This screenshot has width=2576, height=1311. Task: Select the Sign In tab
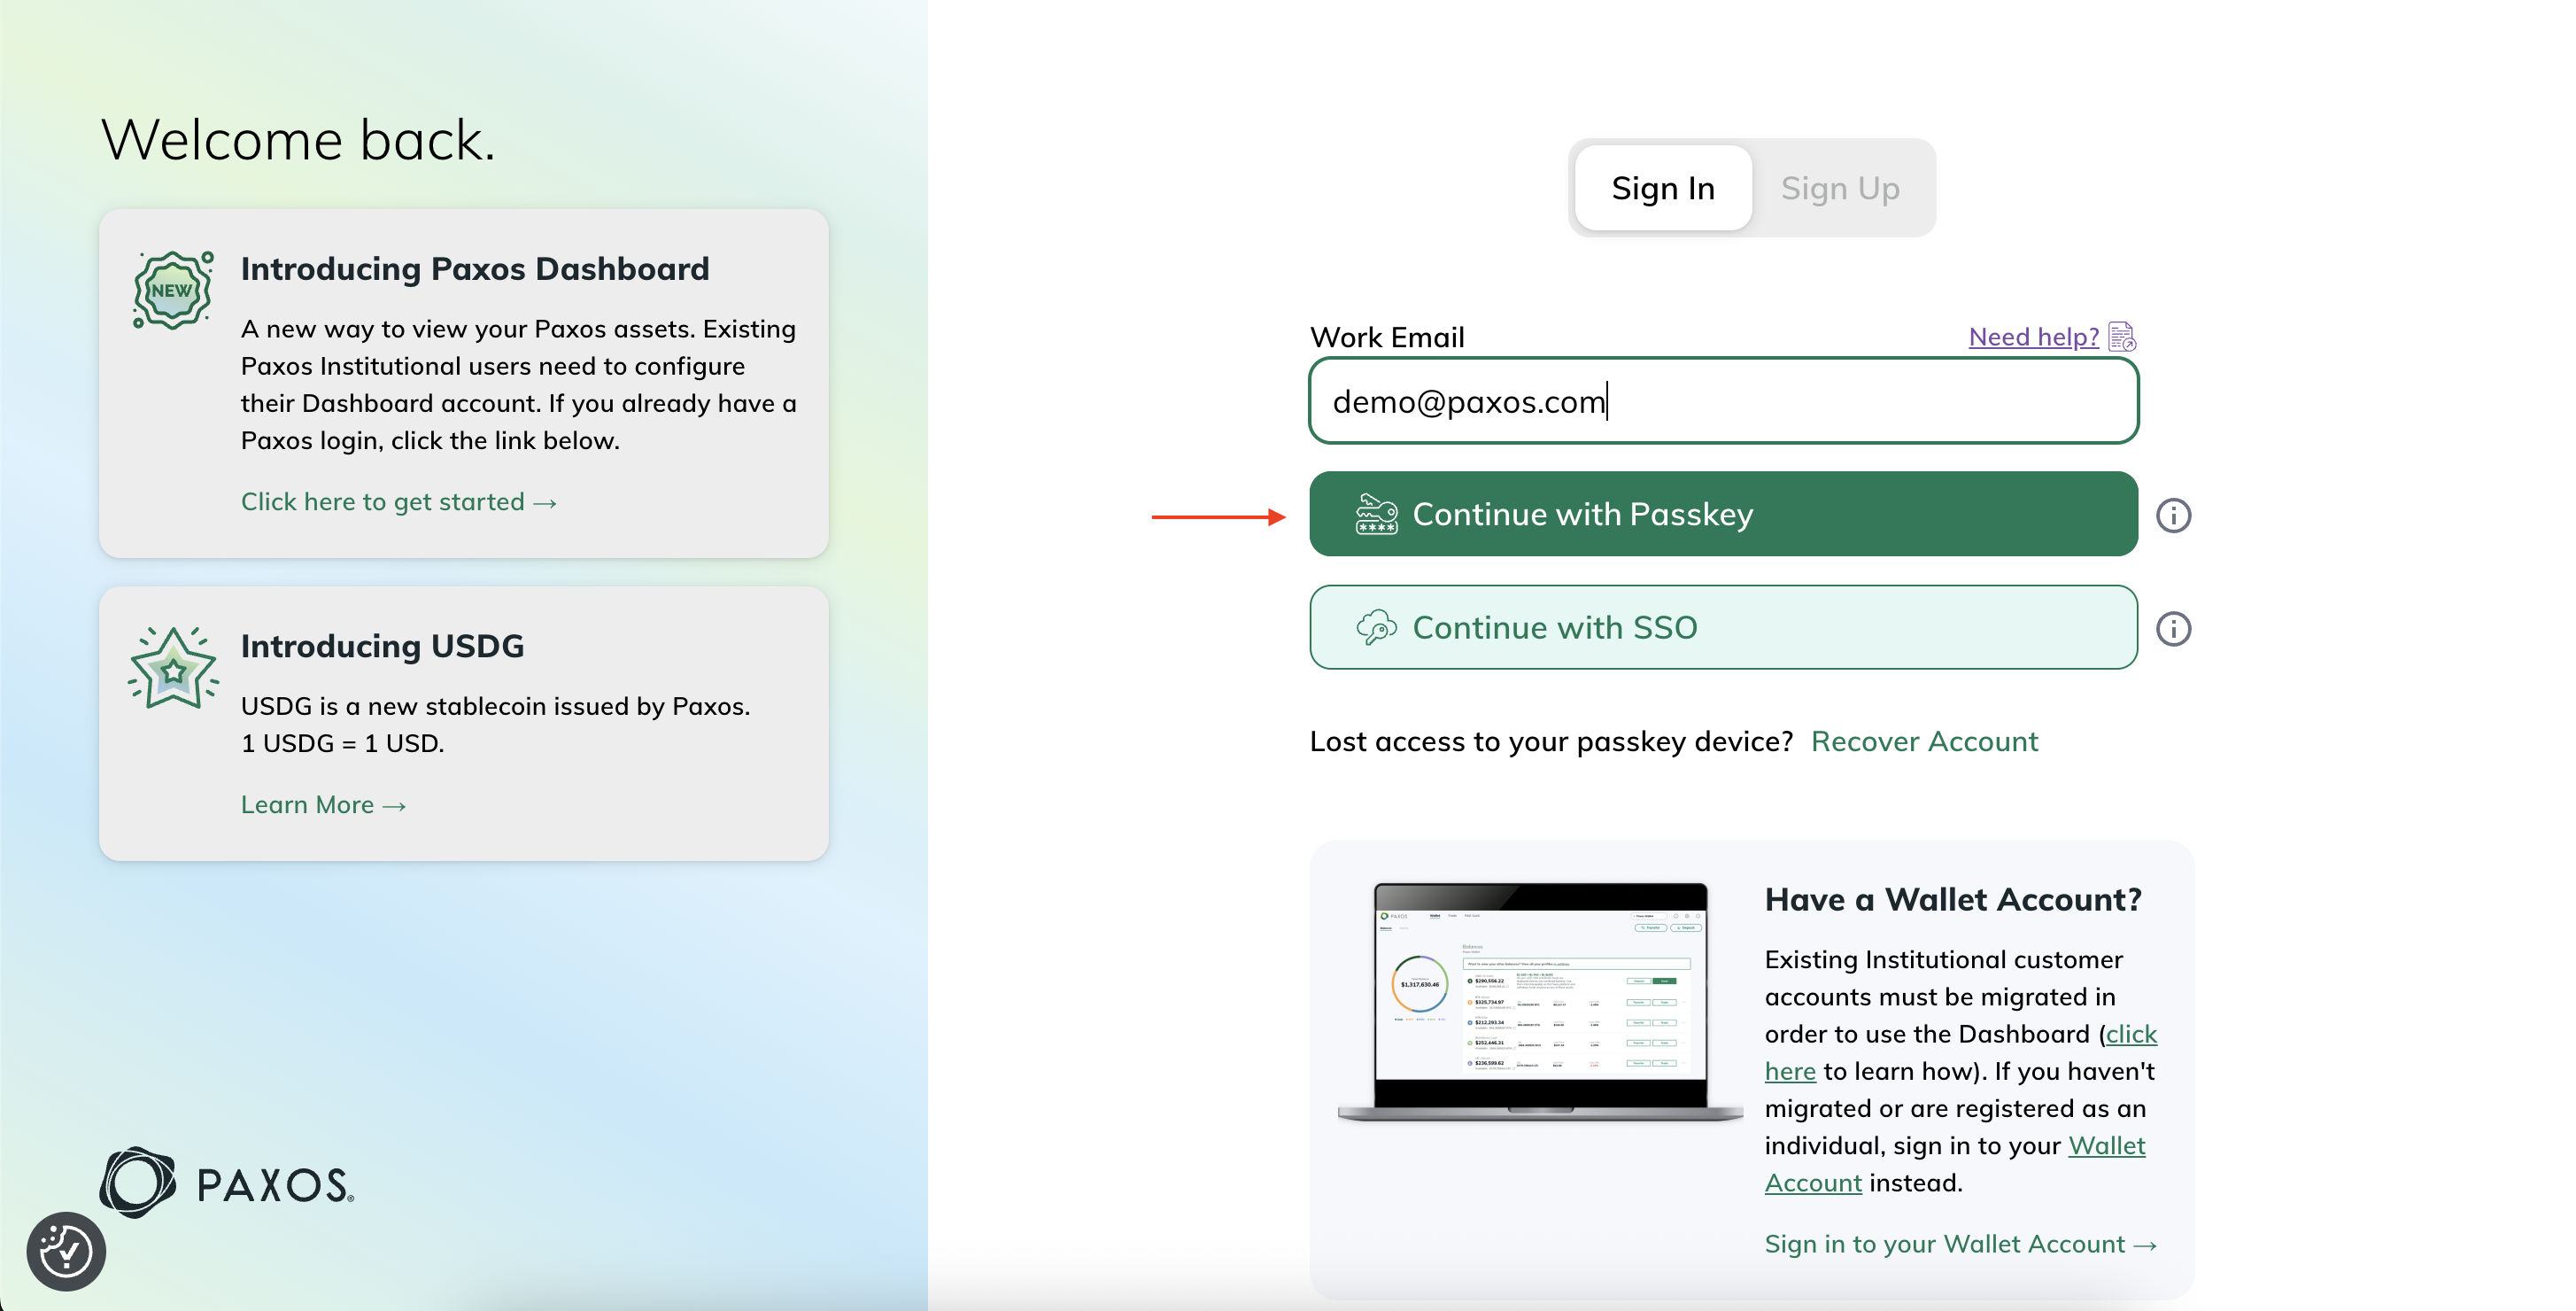(x=1663, y=187)
